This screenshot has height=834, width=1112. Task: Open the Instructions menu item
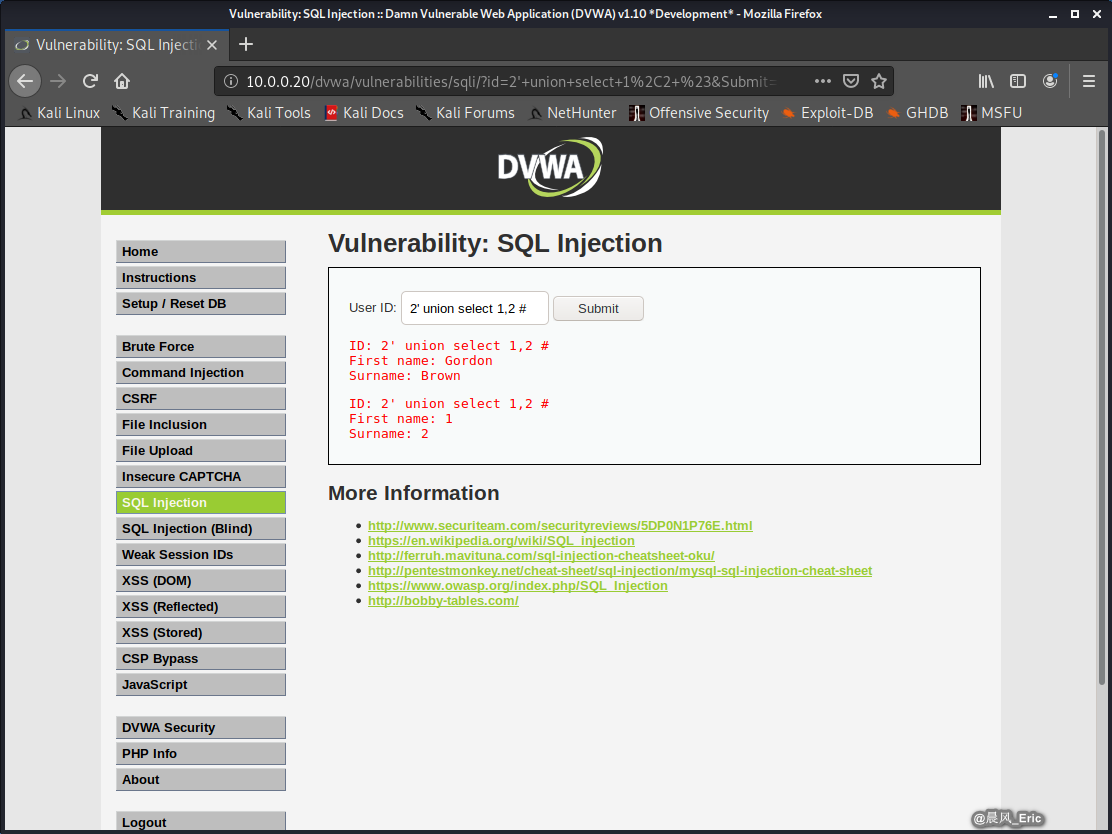click(x=201, y=277)
